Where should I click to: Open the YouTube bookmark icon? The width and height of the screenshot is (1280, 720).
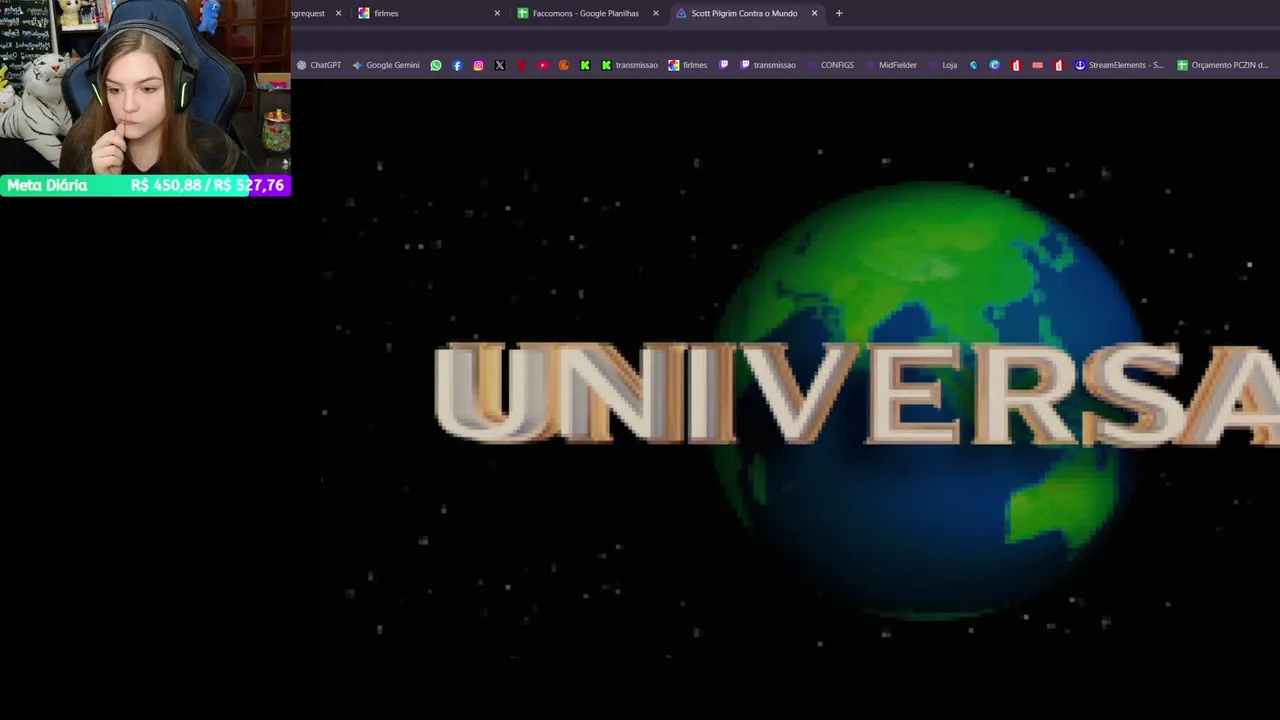coord(542,65)
